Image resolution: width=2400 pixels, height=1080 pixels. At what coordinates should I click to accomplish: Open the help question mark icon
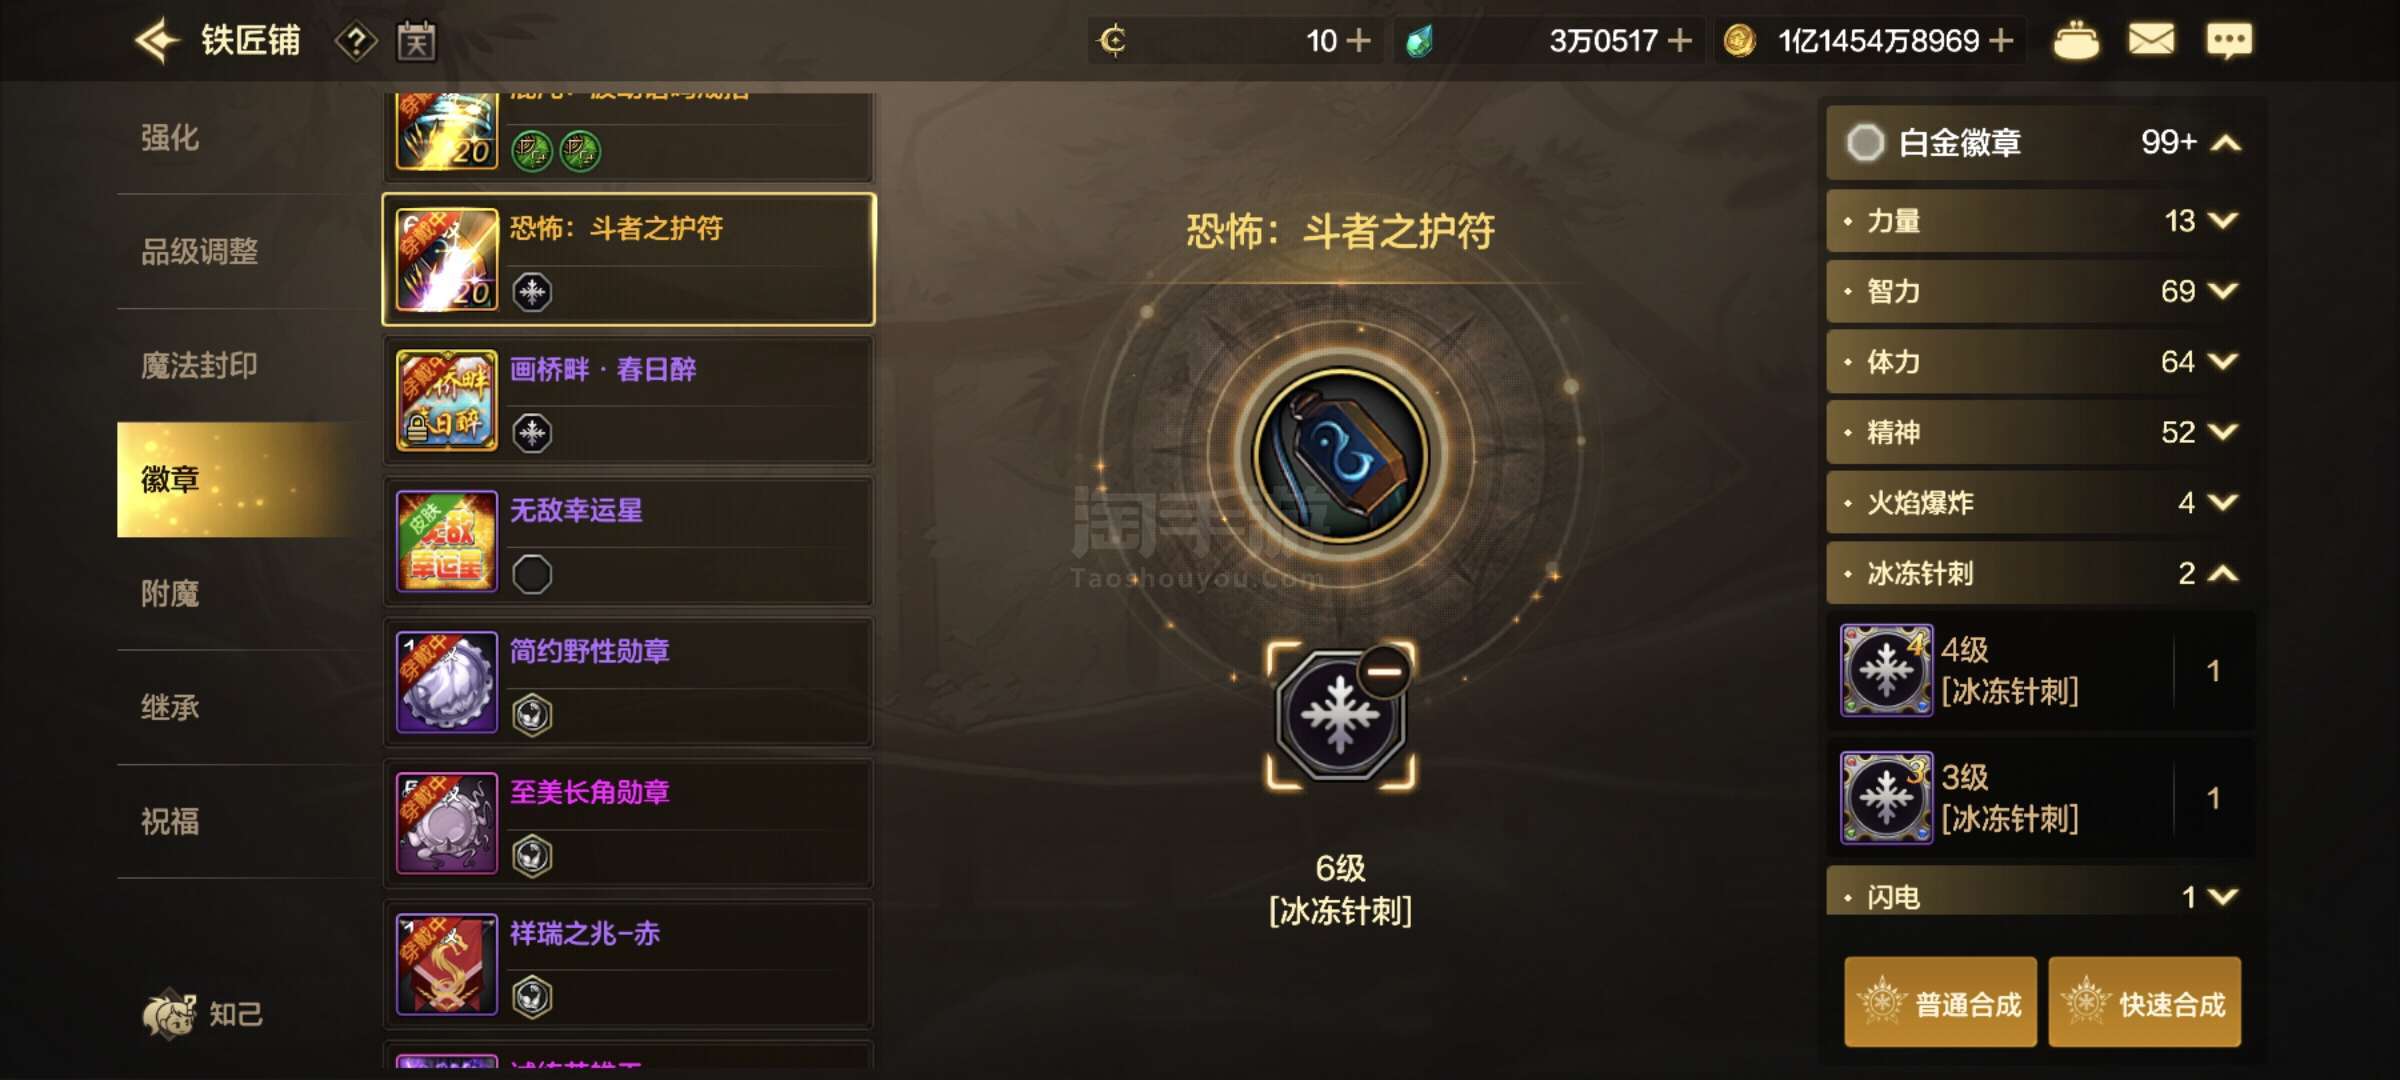pos(356,41)
